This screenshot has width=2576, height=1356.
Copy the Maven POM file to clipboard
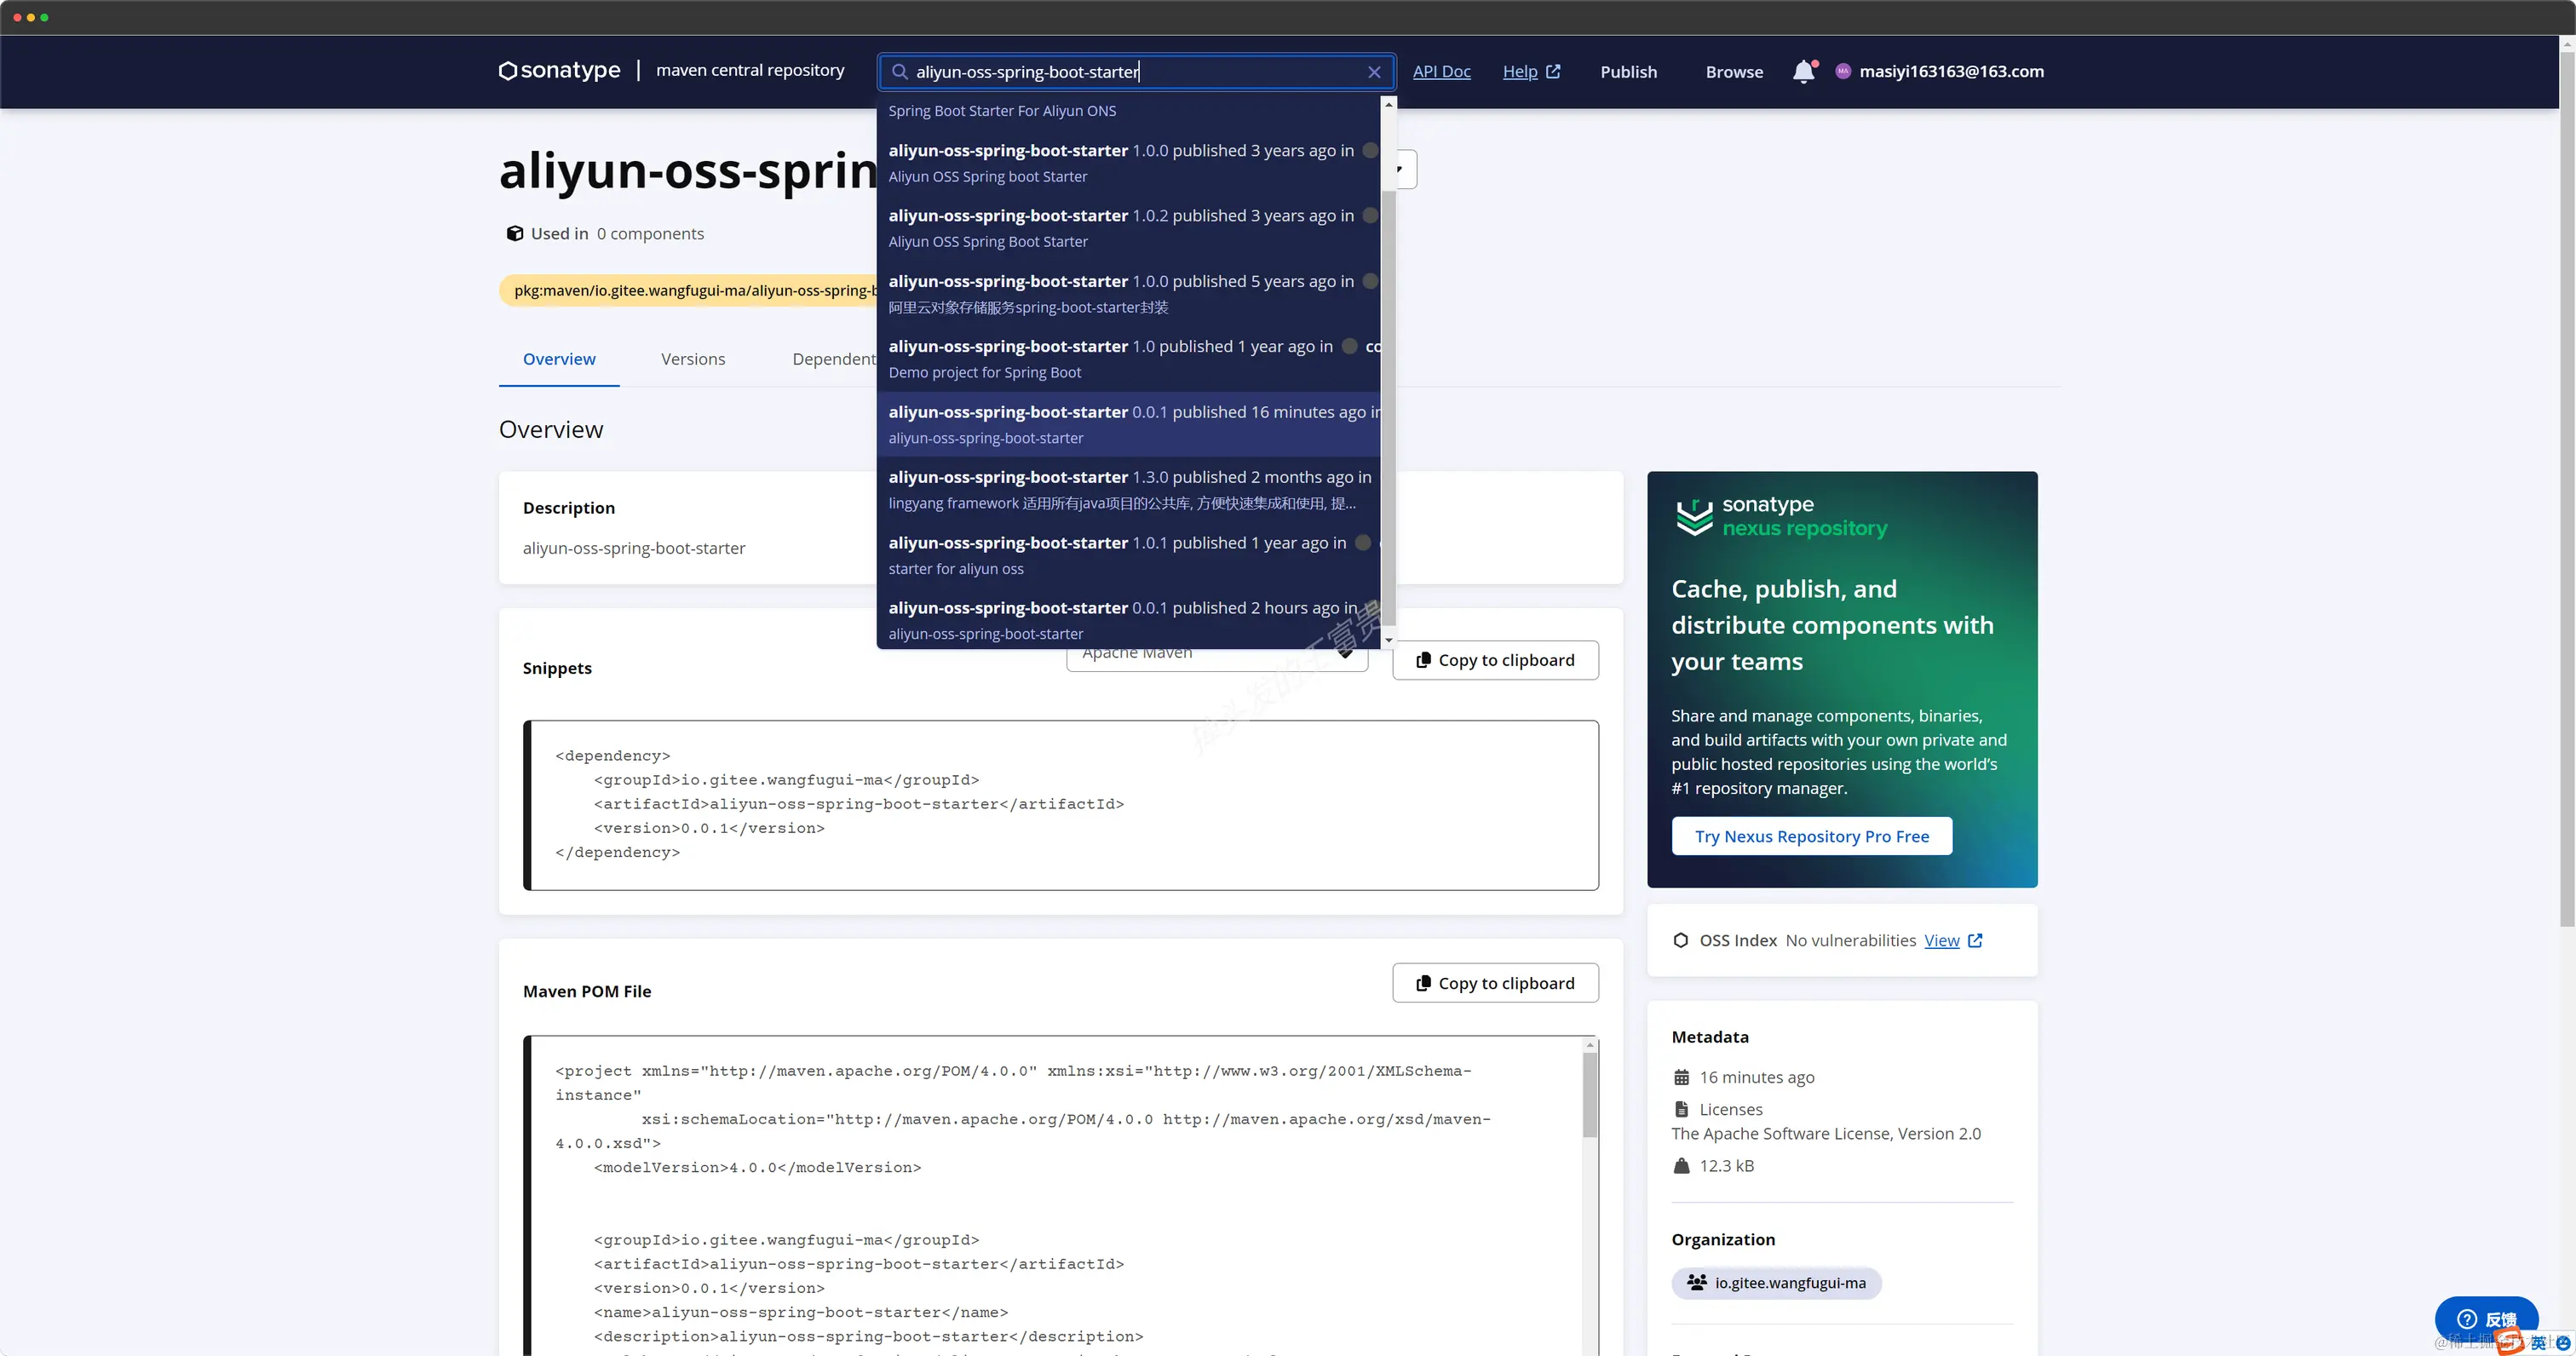point(1495,983)
